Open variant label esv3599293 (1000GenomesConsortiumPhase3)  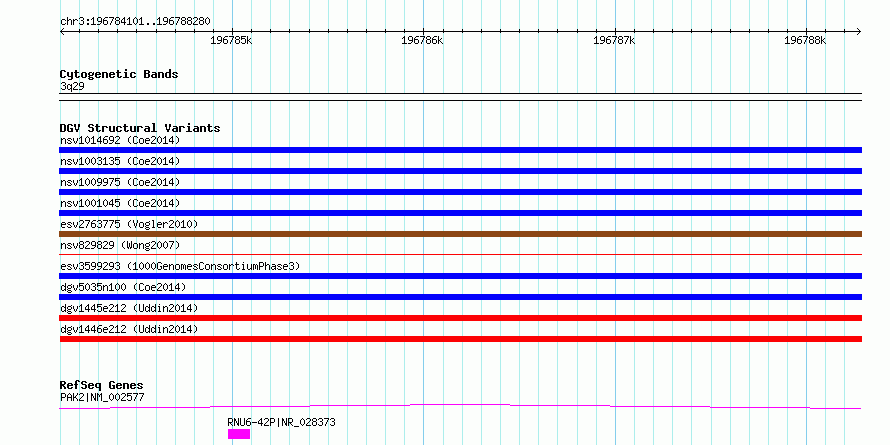click(x=180, y=266)
